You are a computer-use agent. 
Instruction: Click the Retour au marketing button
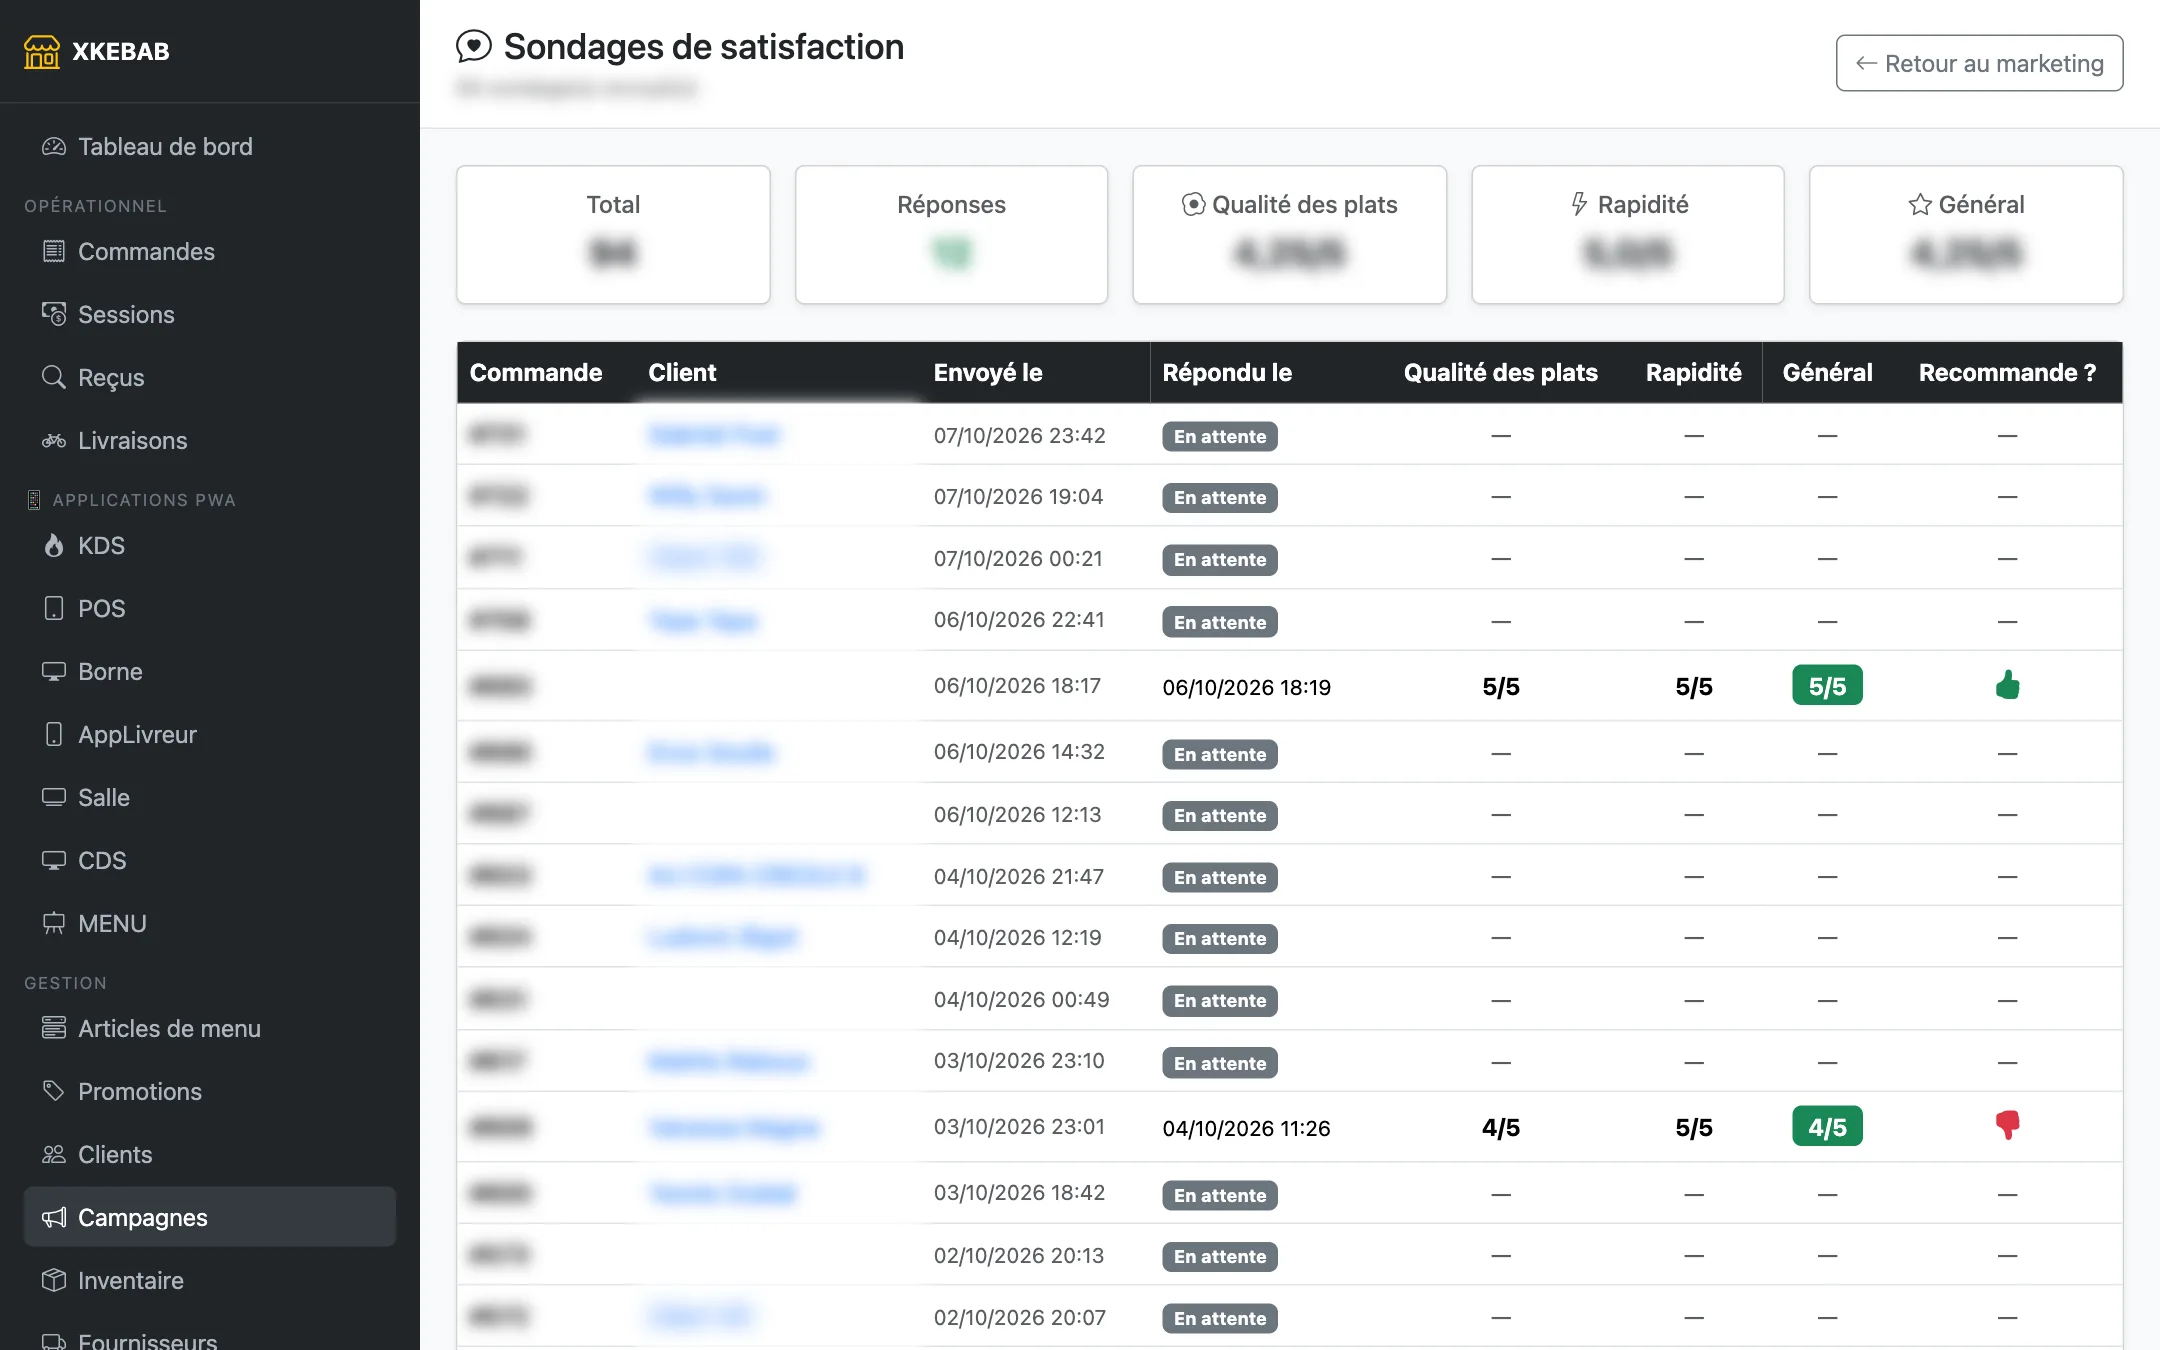(1979, 63)
